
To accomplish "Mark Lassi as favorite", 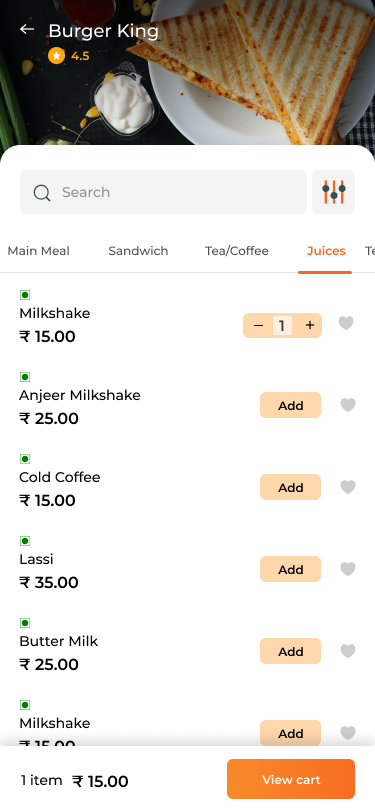I will pyautogui.click(x=348, y=569).
